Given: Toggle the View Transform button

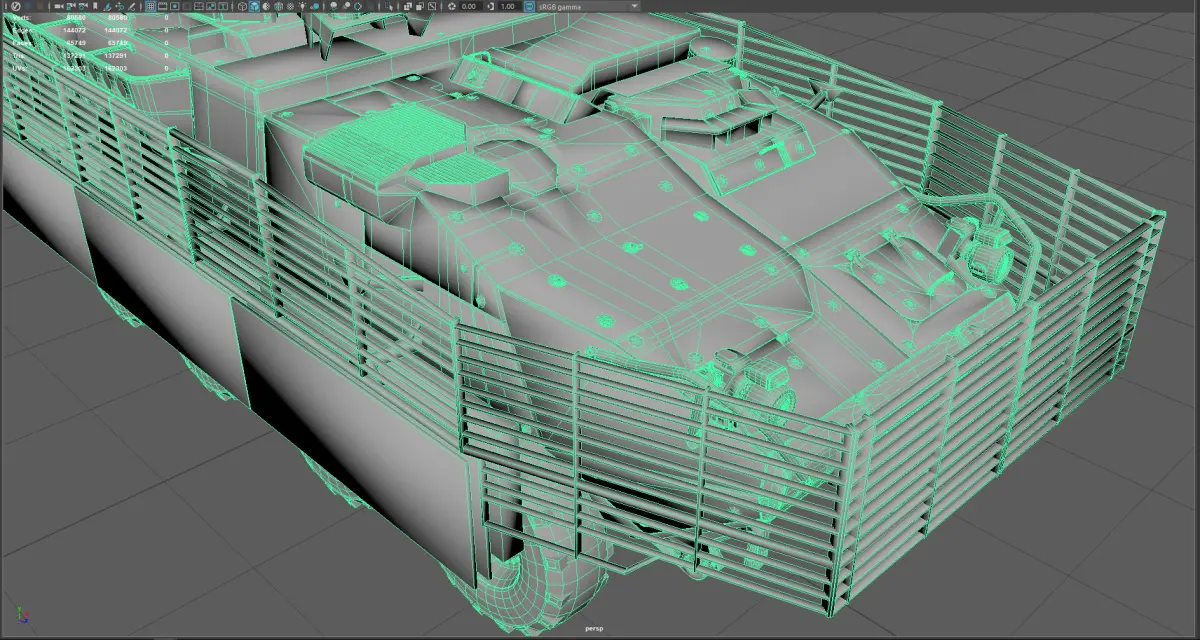Looking at the screenshot, I should click(x=529, y=6).
